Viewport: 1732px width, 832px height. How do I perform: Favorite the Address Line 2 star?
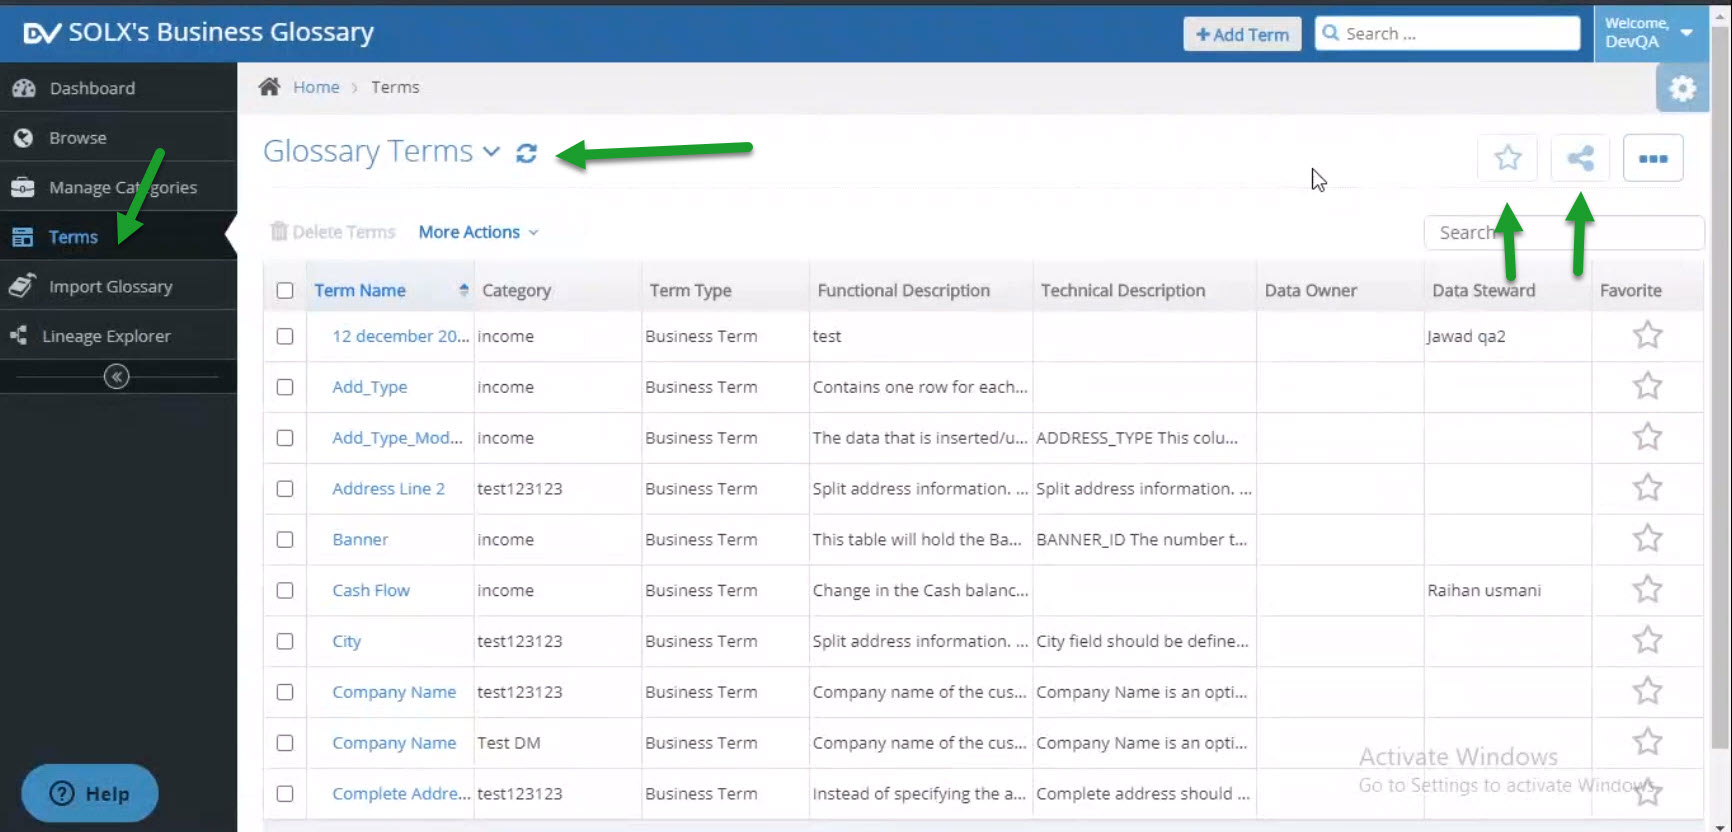coord(1647,488)
